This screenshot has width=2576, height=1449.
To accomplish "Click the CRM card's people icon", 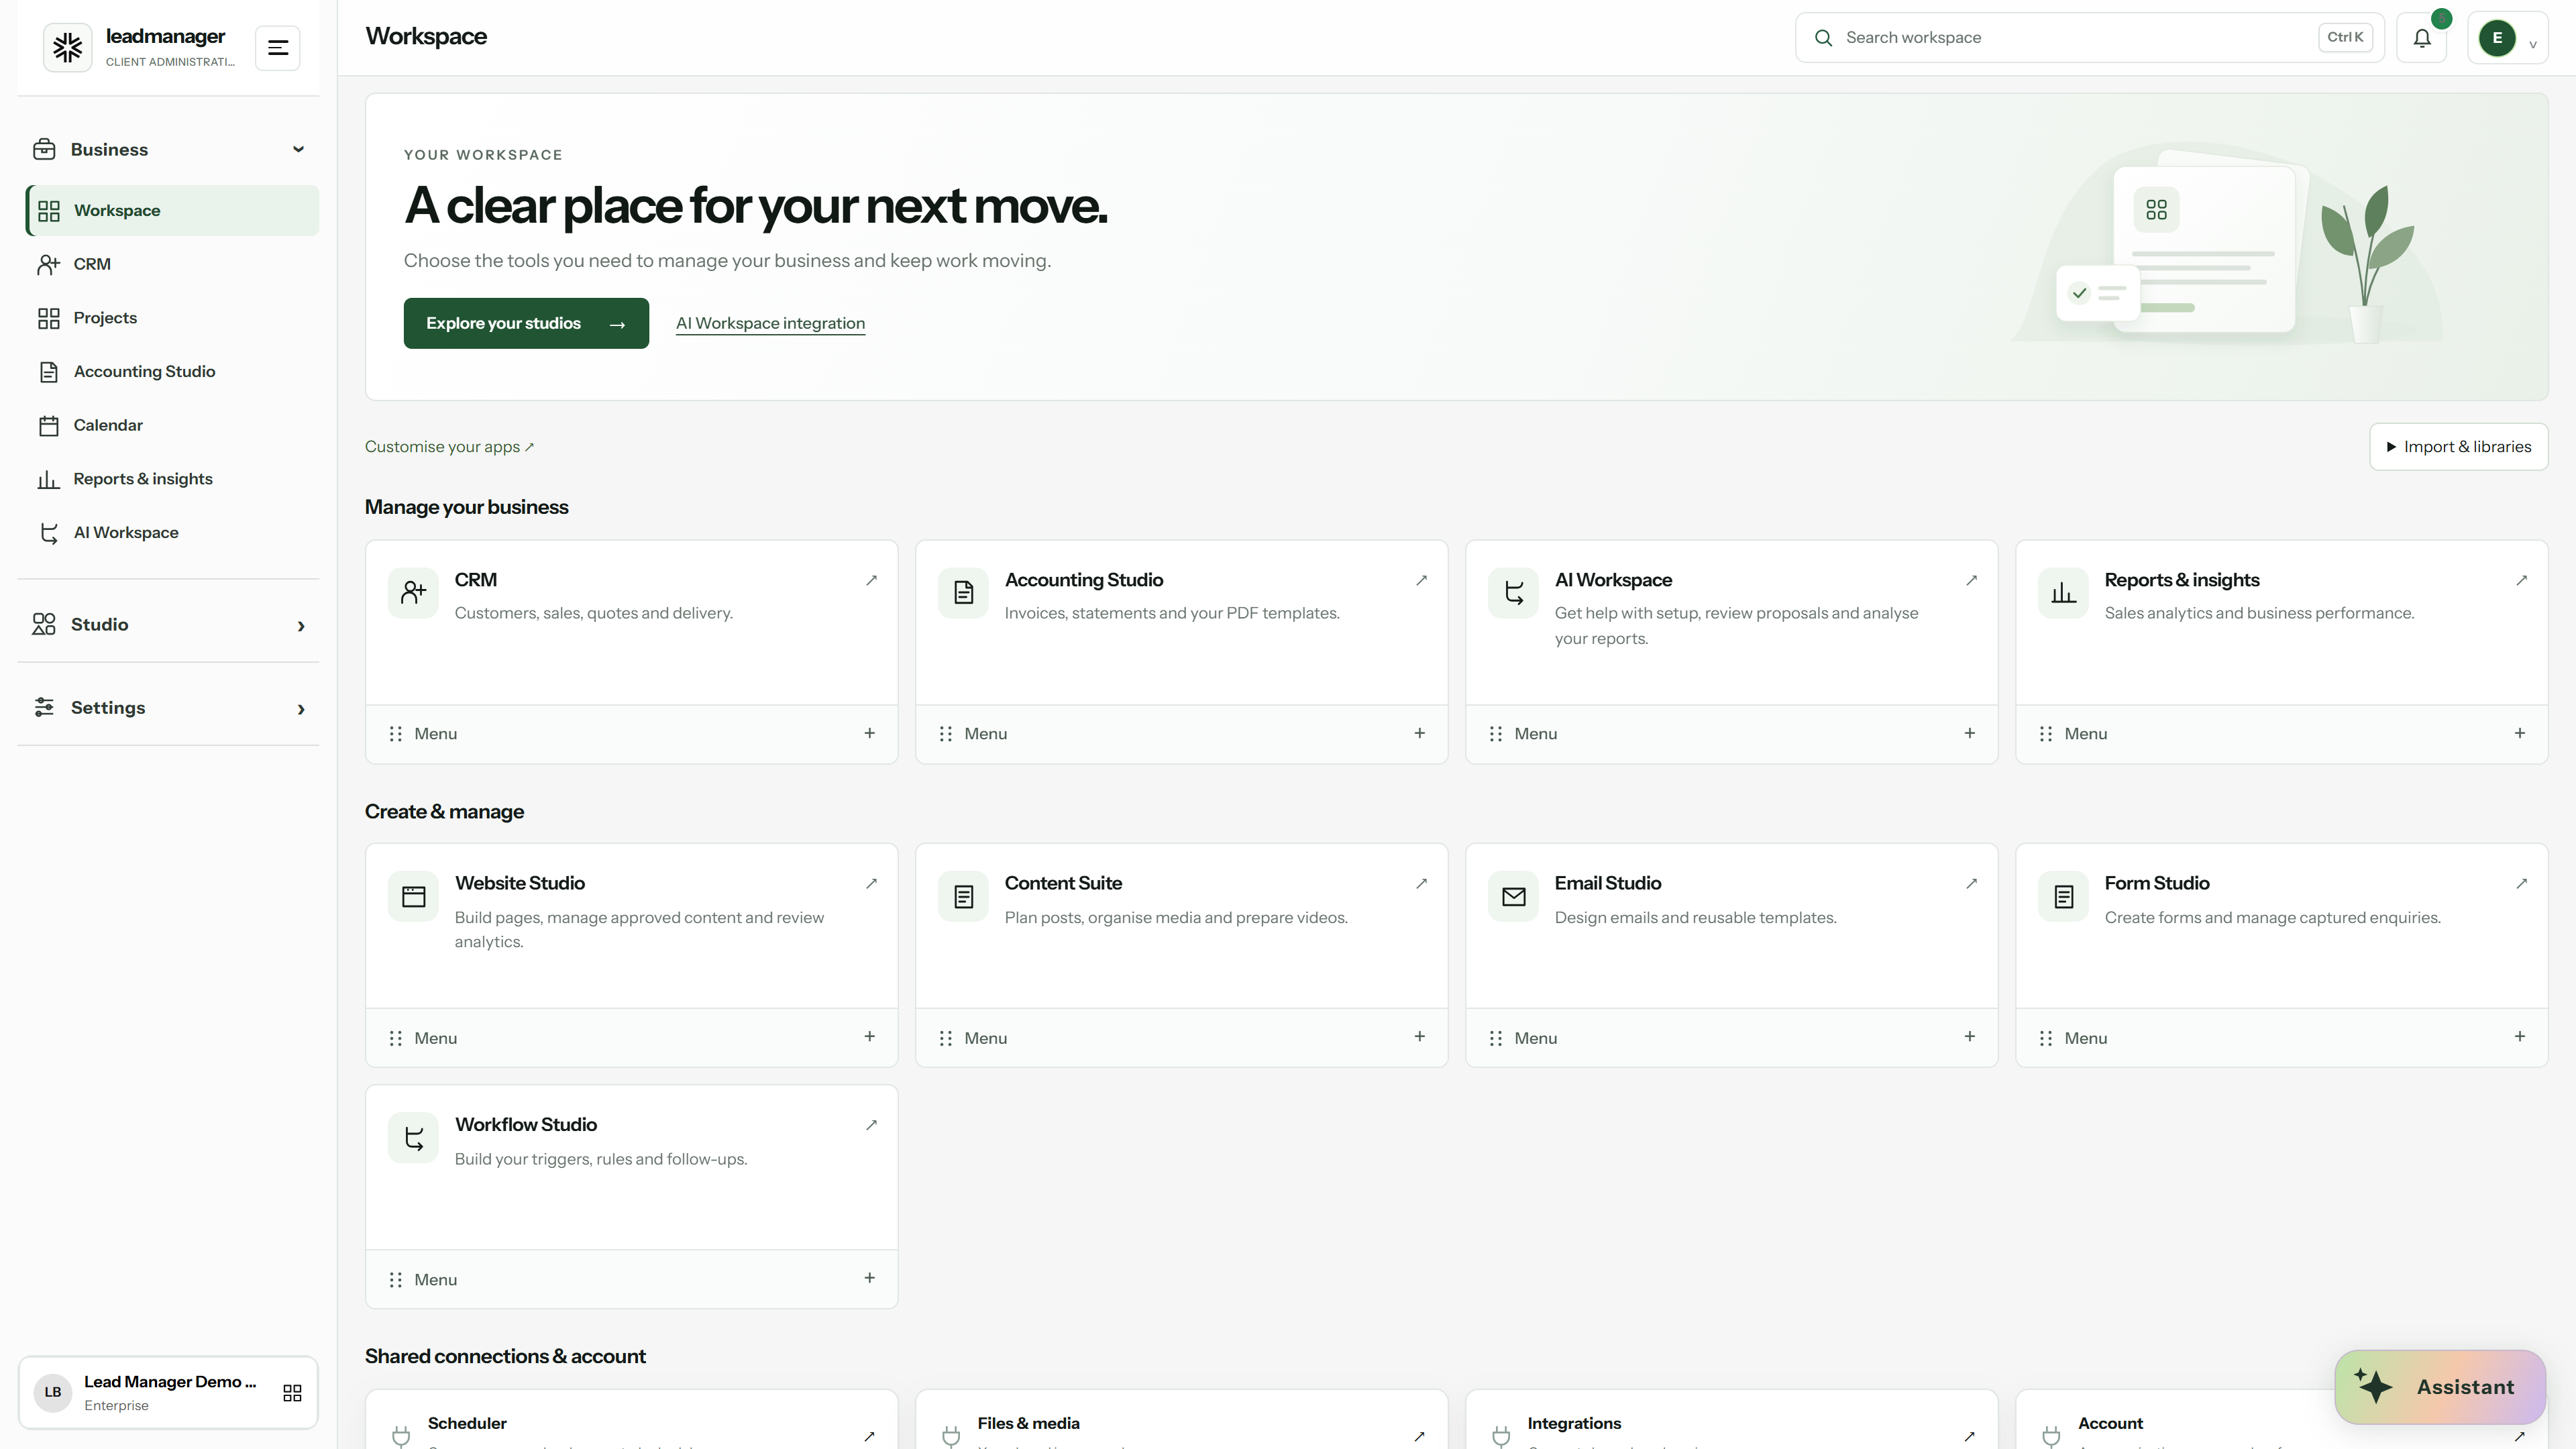I will coord(413,593).
